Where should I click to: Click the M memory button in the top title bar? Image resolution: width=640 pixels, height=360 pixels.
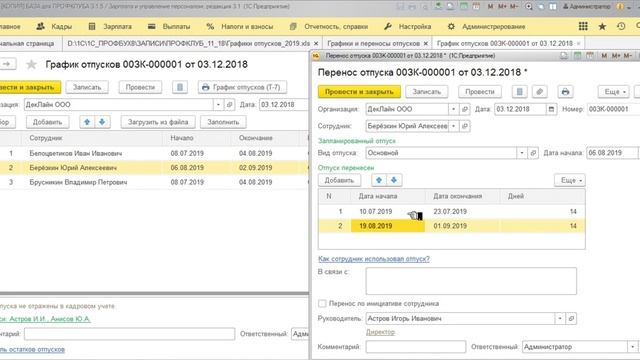click(491, 7)
